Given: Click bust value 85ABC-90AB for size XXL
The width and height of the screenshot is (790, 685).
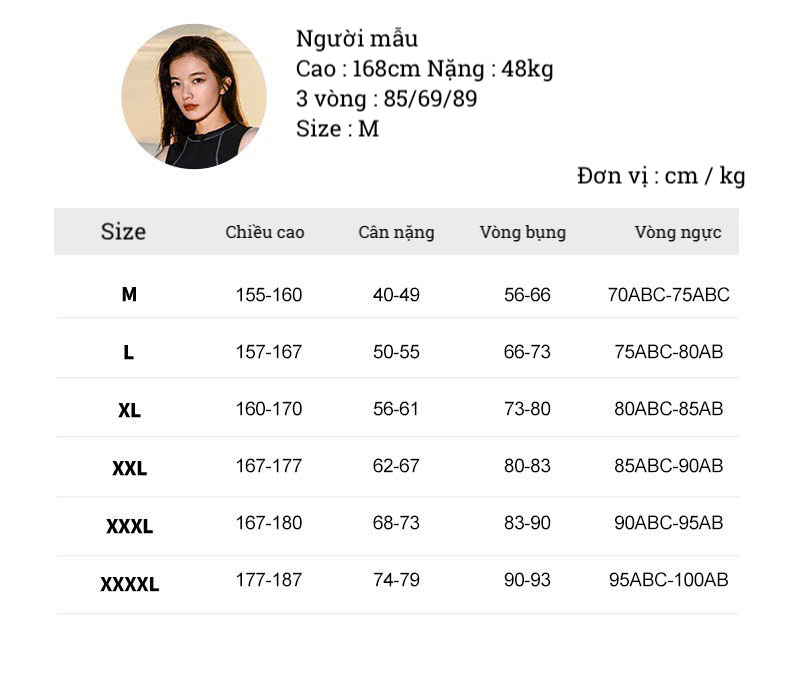Looking at the screenshot, I should (668, 466).
